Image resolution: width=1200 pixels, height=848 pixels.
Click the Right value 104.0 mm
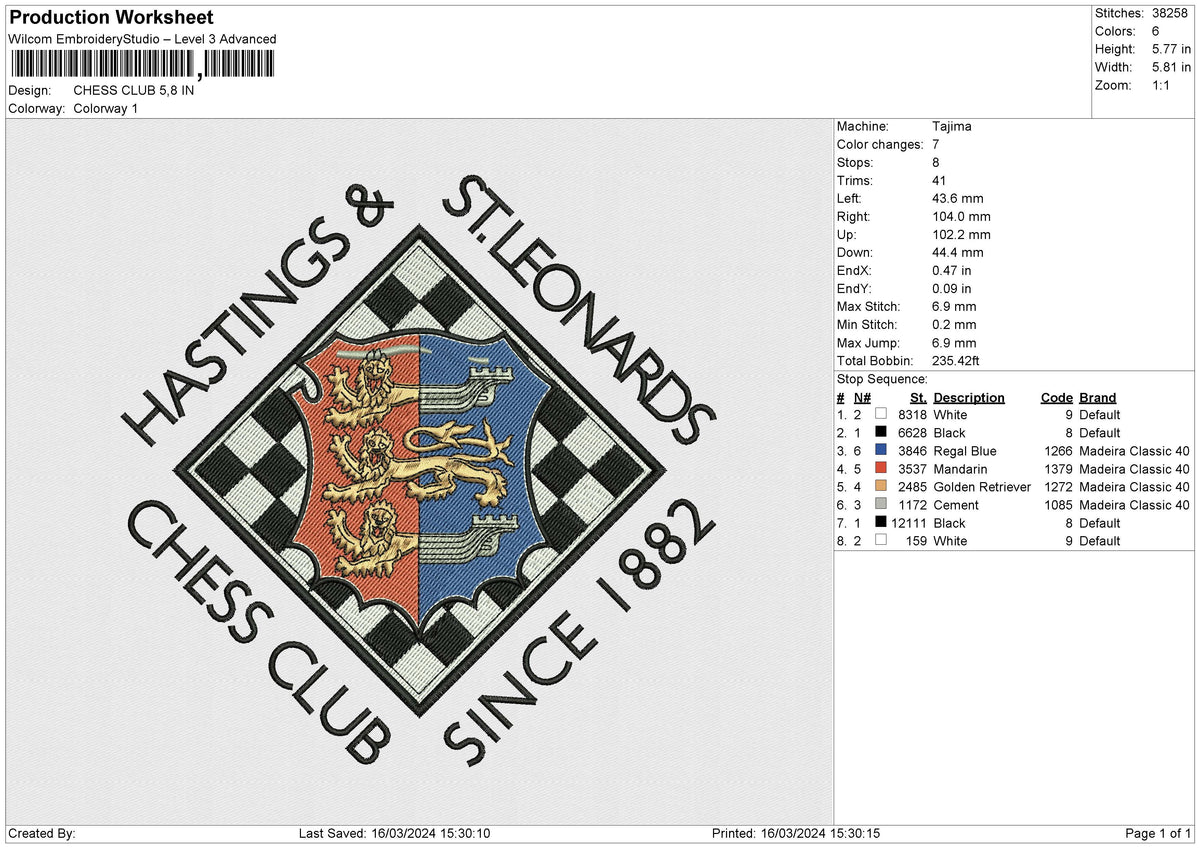(961, 216)
